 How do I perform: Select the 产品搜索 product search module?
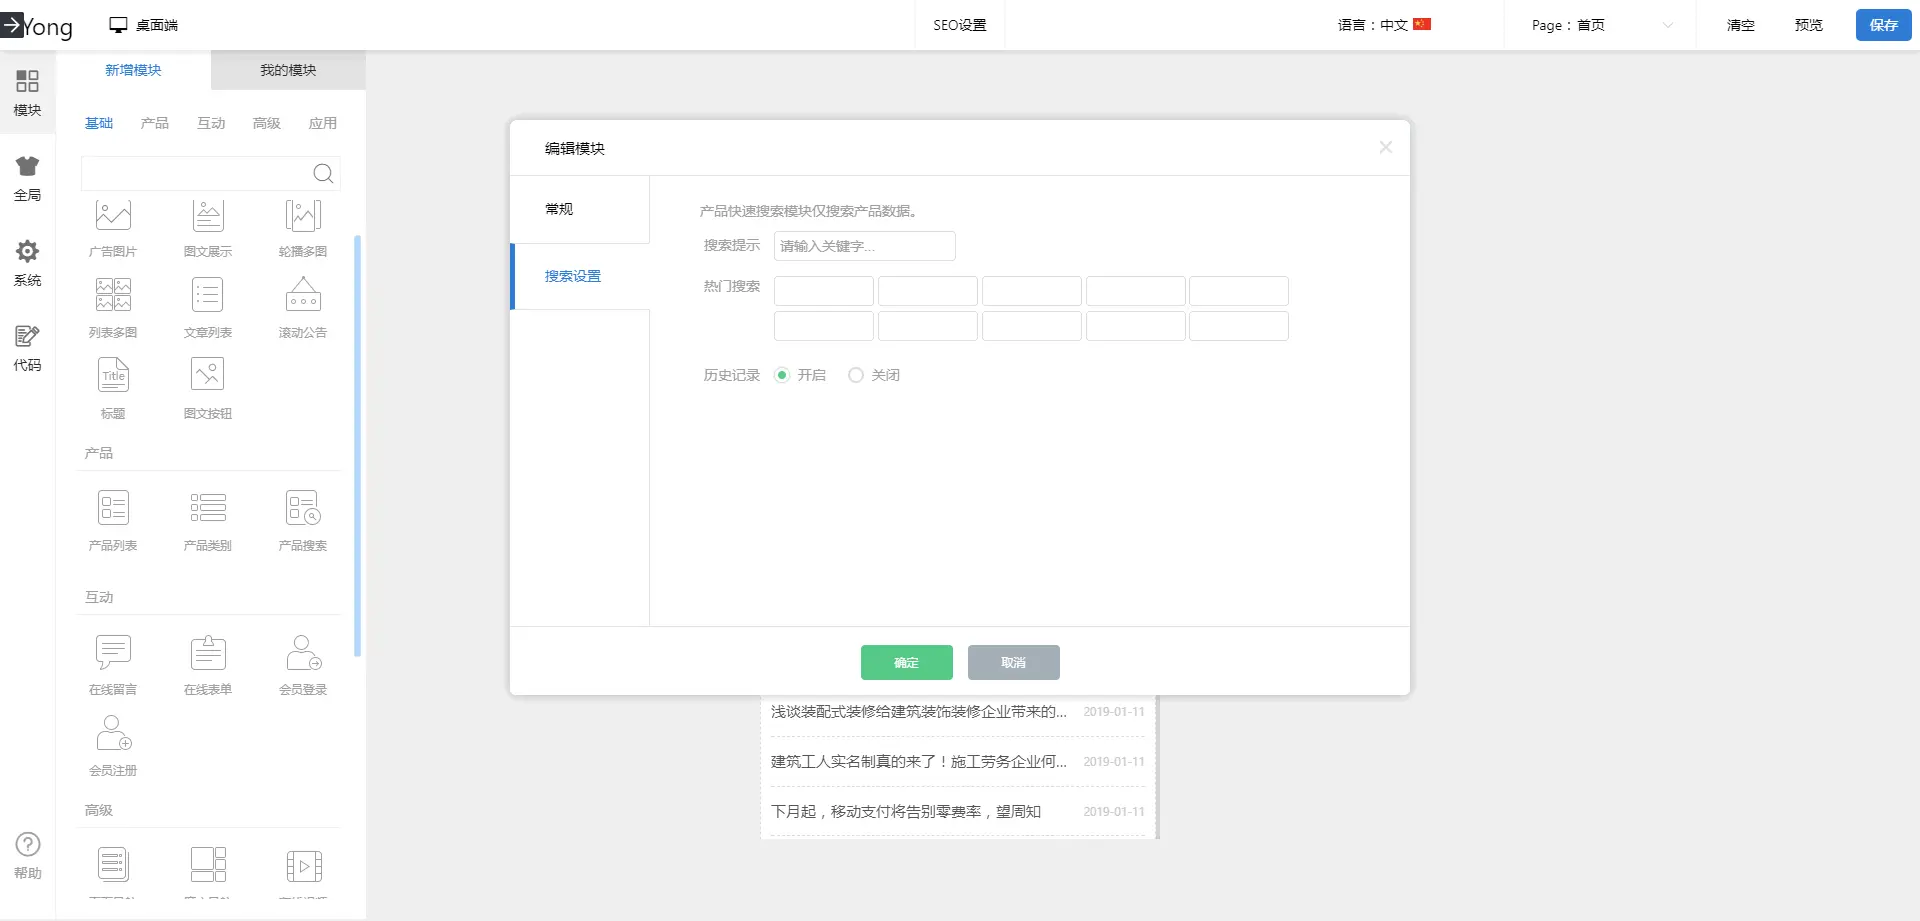click(x=302, y=509)
